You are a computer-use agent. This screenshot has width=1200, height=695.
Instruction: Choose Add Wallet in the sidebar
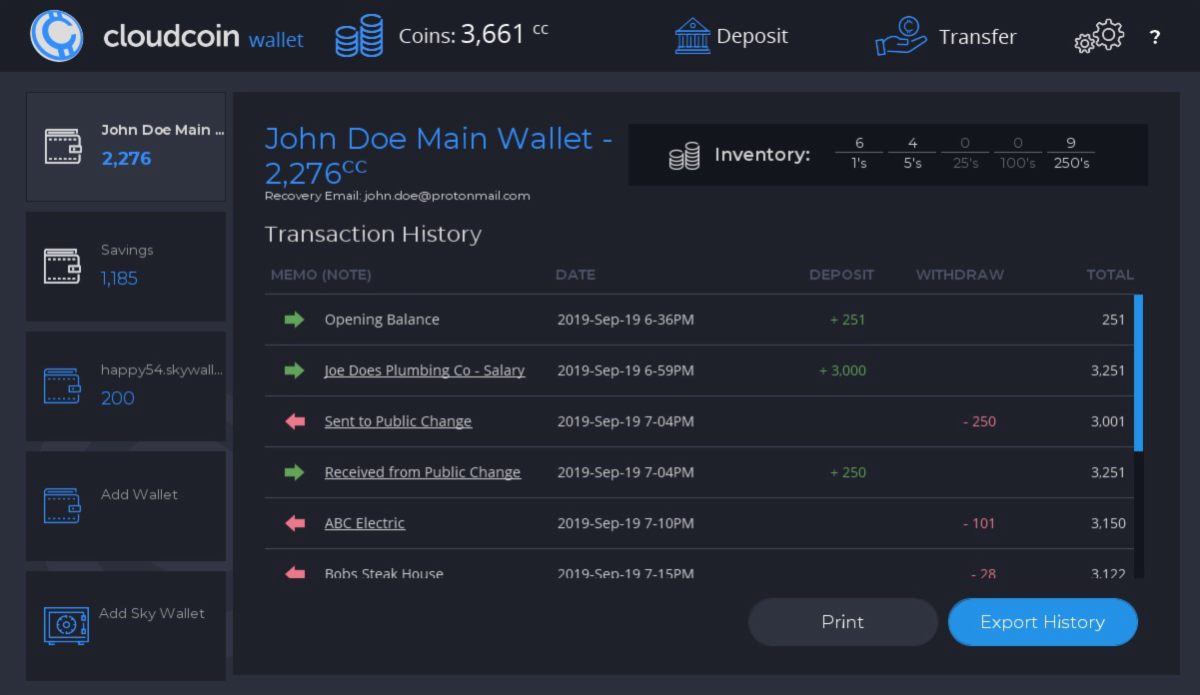126,506
